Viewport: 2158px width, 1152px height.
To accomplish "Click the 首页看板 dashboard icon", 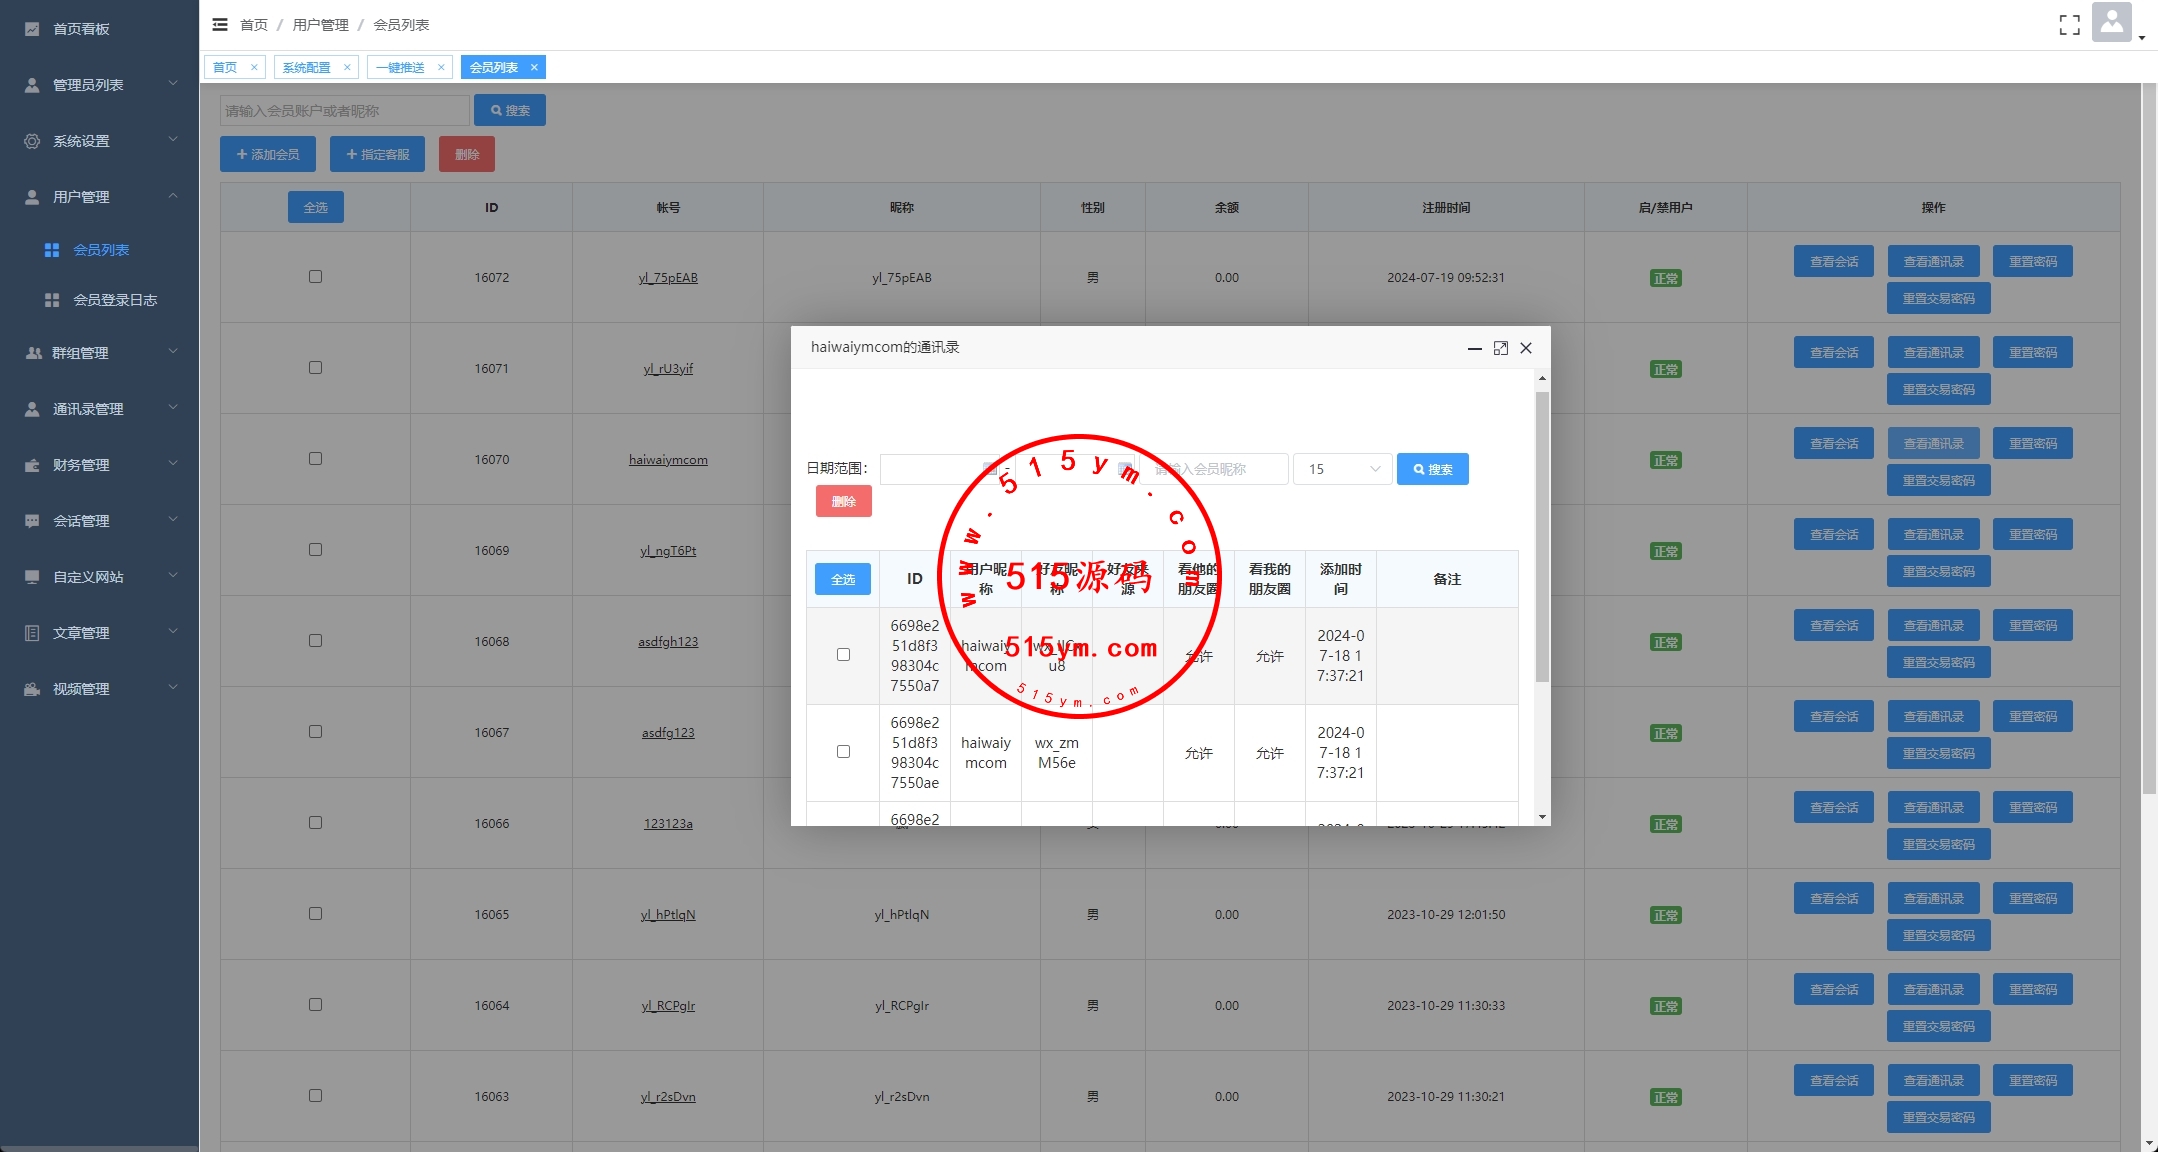I will click(32, 29).
